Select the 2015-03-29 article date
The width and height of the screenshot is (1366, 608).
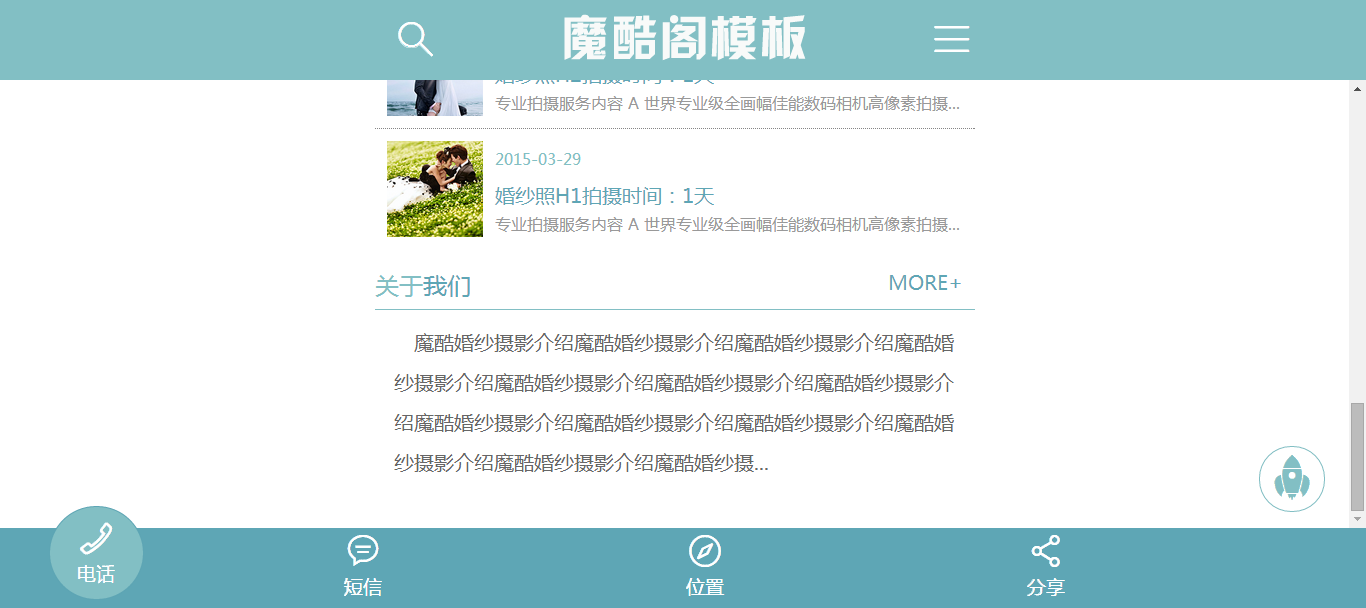[538, 159]
